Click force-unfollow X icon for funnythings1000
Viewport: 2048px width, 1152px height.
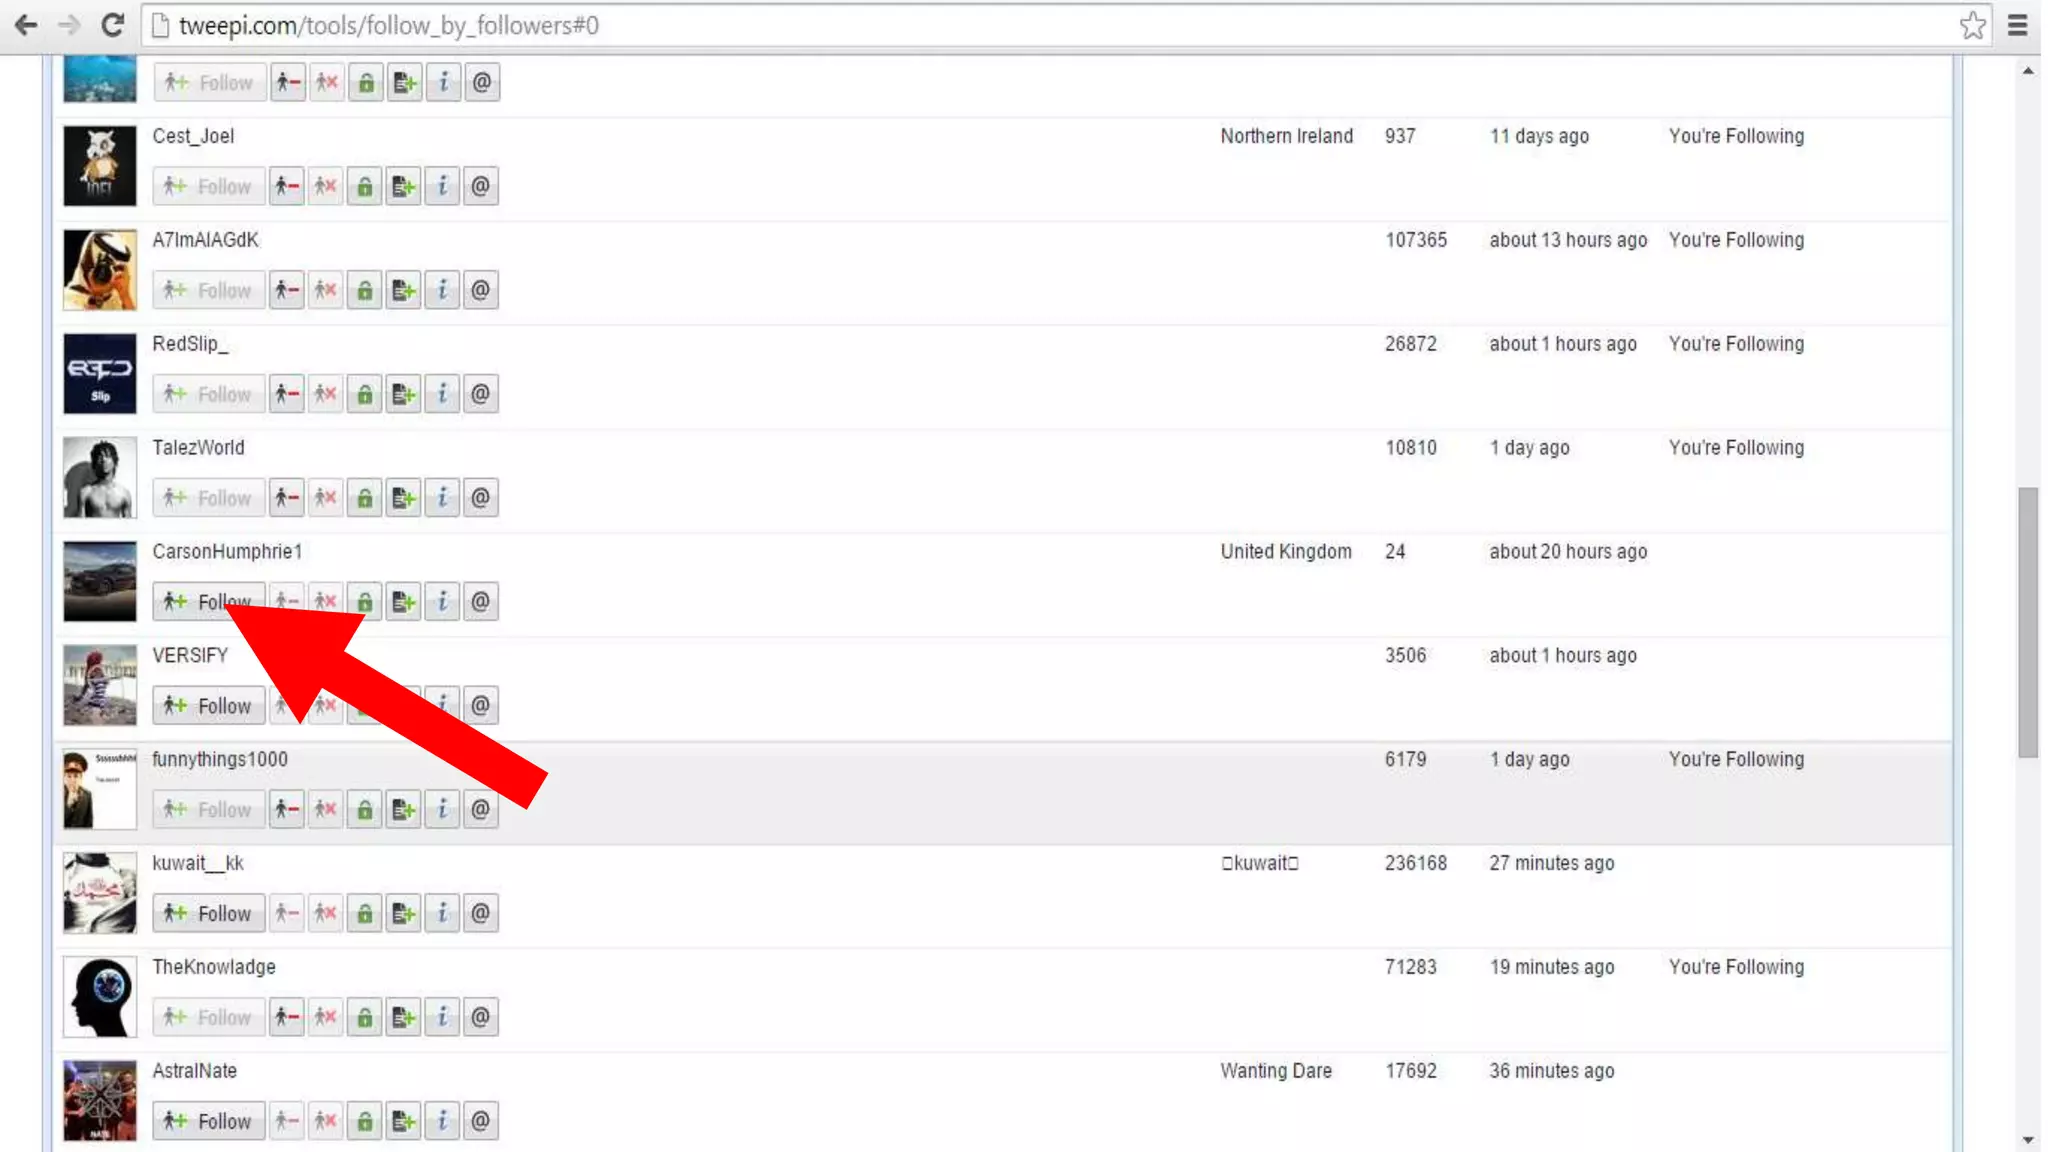326,809
